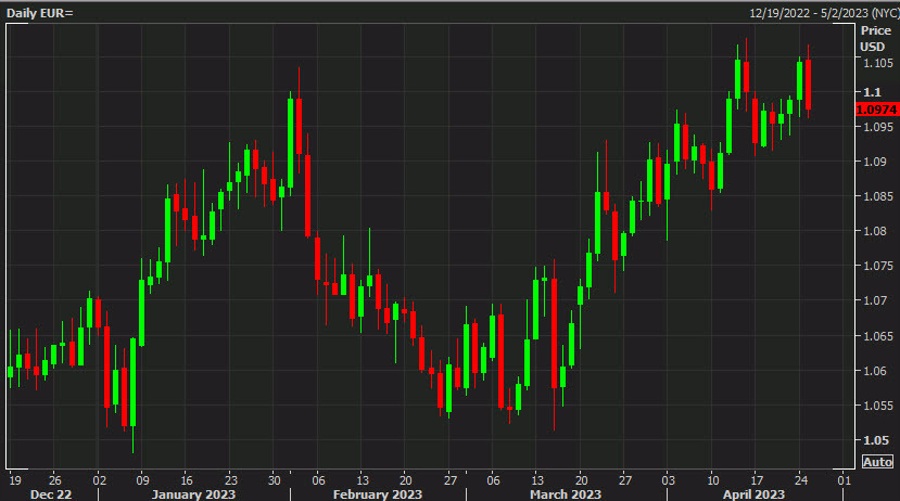The image size is (900, 501).
Task: Click the 1.065 price axis label
Action: tap(878, 336)
